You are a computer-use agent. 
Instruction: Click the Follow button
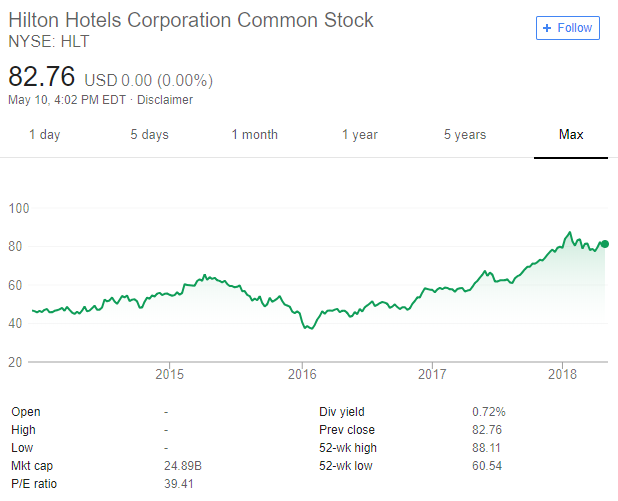point(567,28)
